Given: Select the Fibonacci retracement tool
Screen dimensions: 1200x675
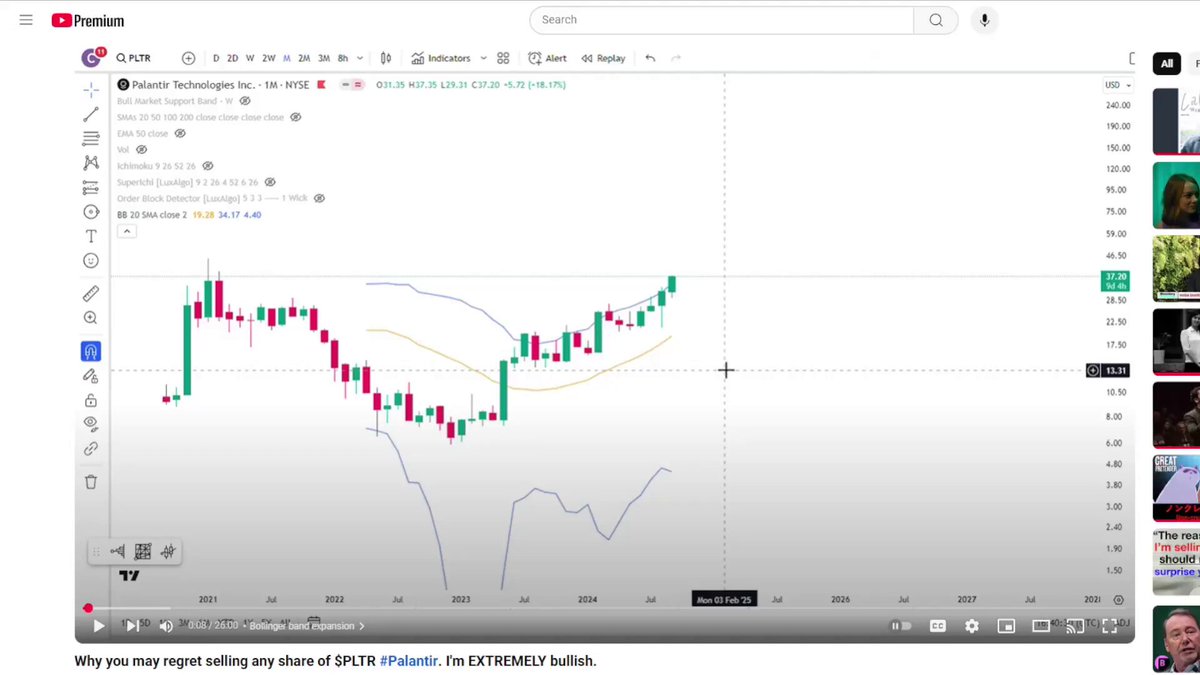Looking at the screenshot, I should click(91, 138).
